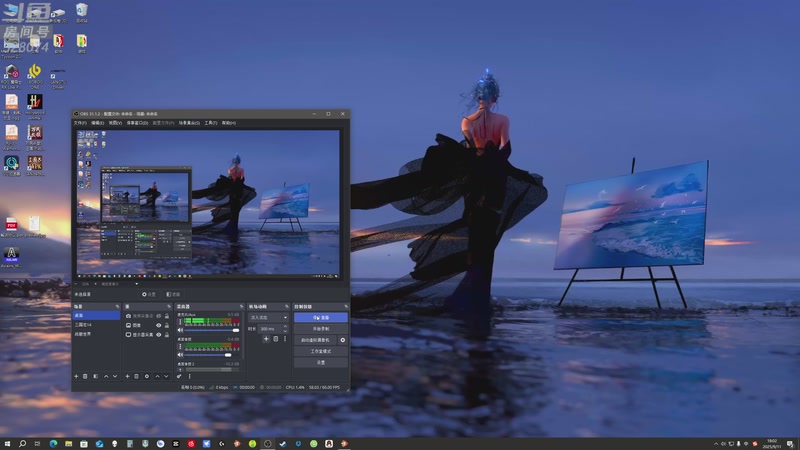Select the highlighted 桌面 scene in Scenes list
The height and width of the screenshot is (450, 800).
(96, 315)
